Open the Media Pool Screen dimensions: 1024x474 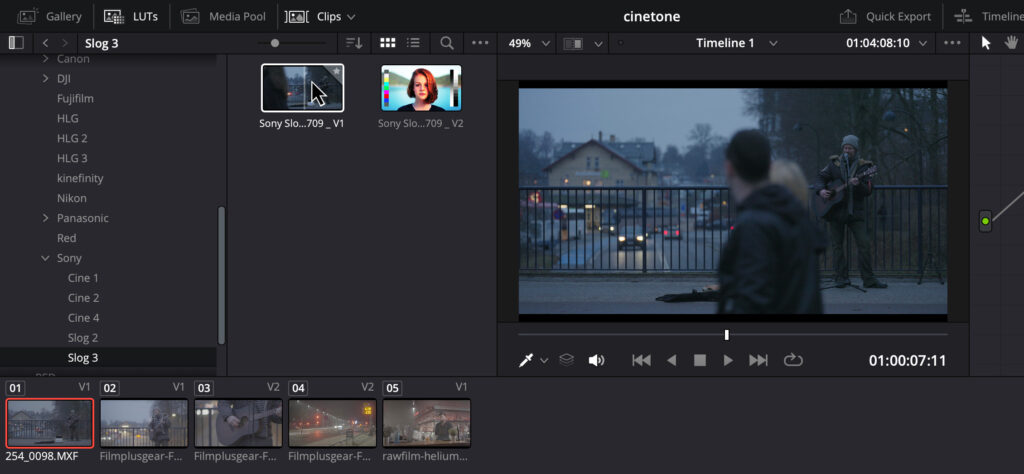point(222,16)
